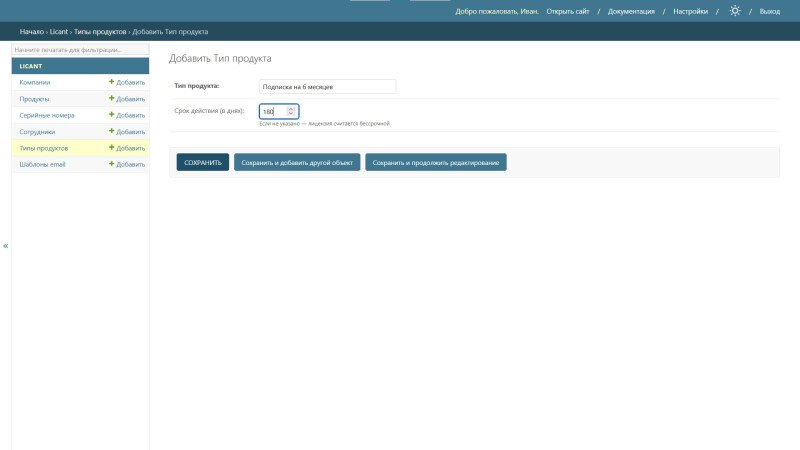
Task: Click the sidebar filter search box
Action: point(80,49)
